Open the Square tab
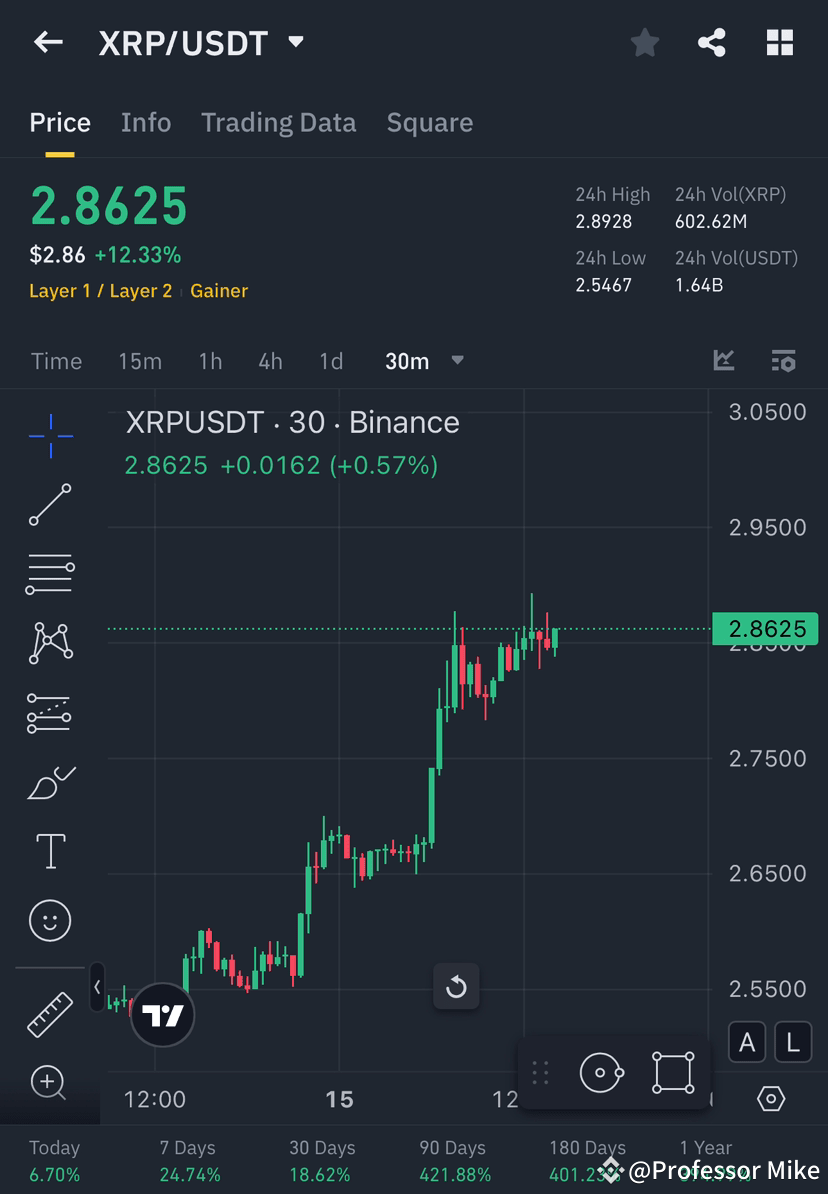This screenshot has height=1194, width=828. [429, 122]
